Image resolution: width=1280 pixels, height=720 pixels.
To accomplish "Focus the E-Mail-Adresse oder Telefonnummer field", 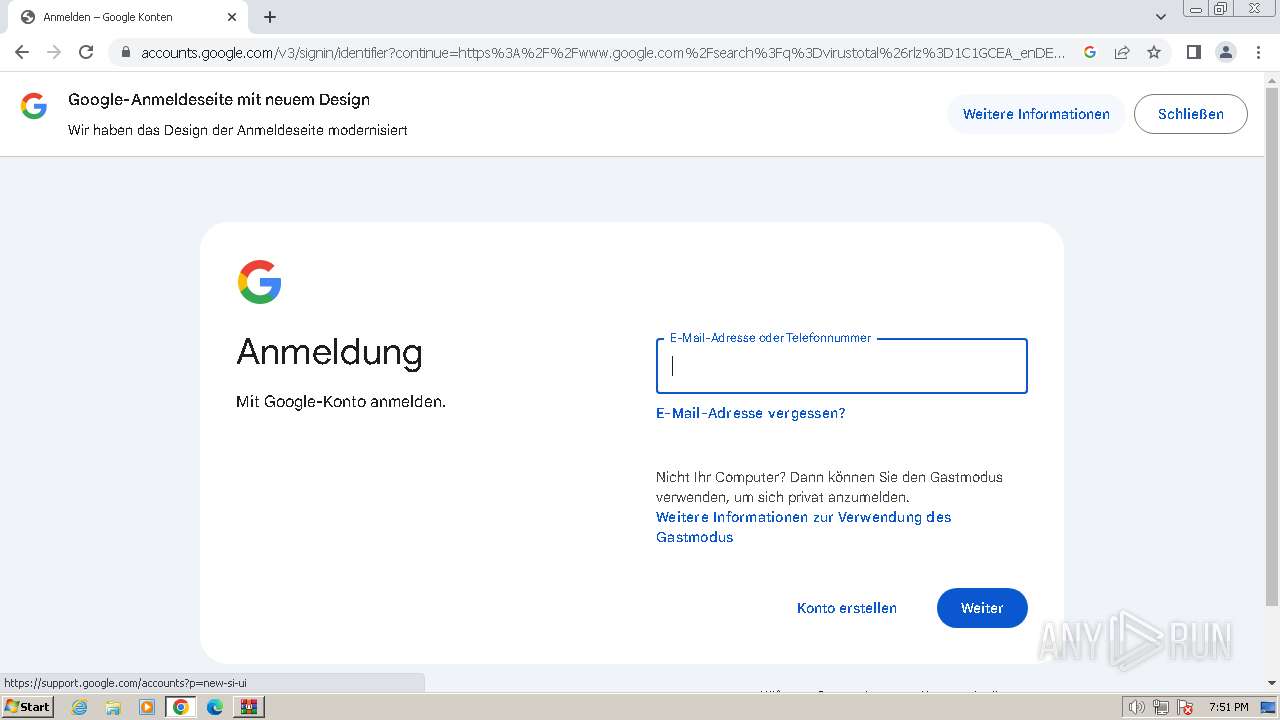I will [842, 366].
